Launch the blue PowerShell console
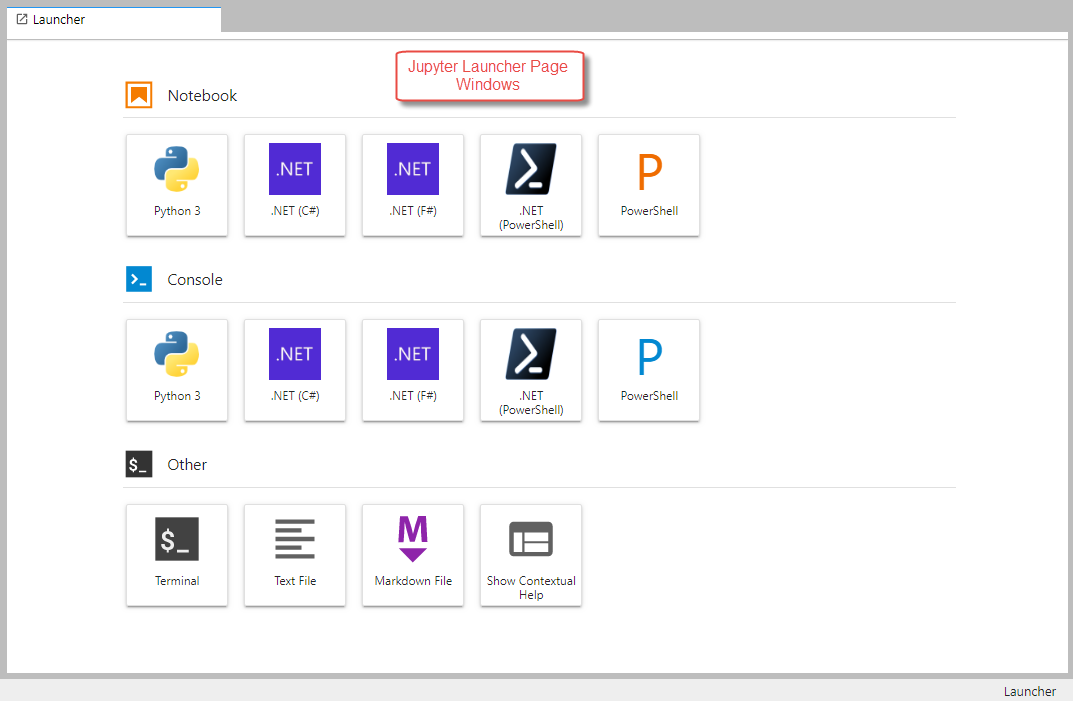Viewport: 1073px width, 701px height. coord(649,370)
